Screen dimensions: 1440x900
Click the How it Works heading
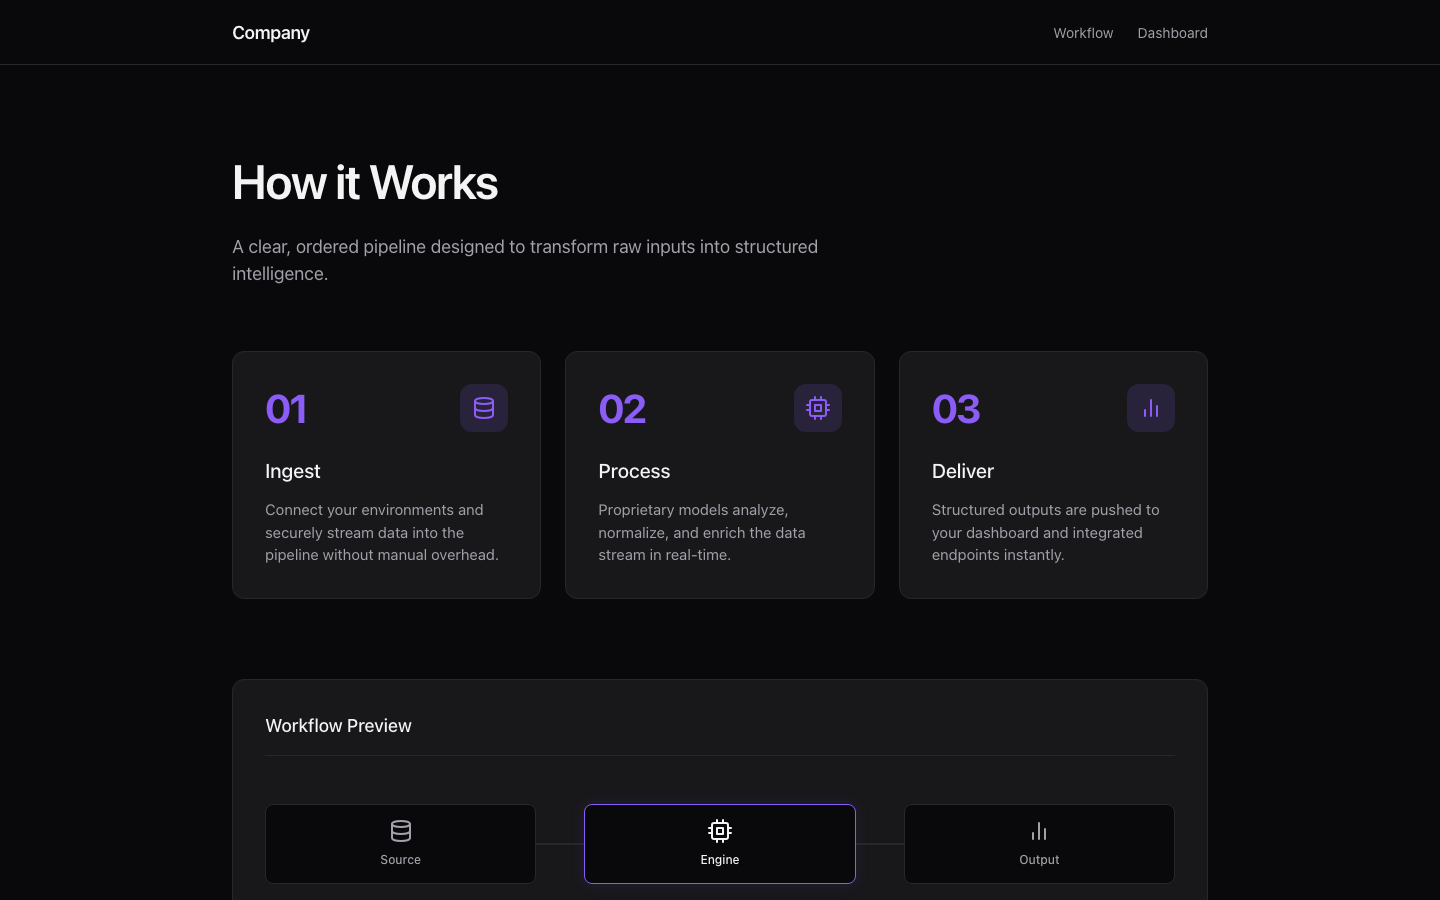click(365, 183)
